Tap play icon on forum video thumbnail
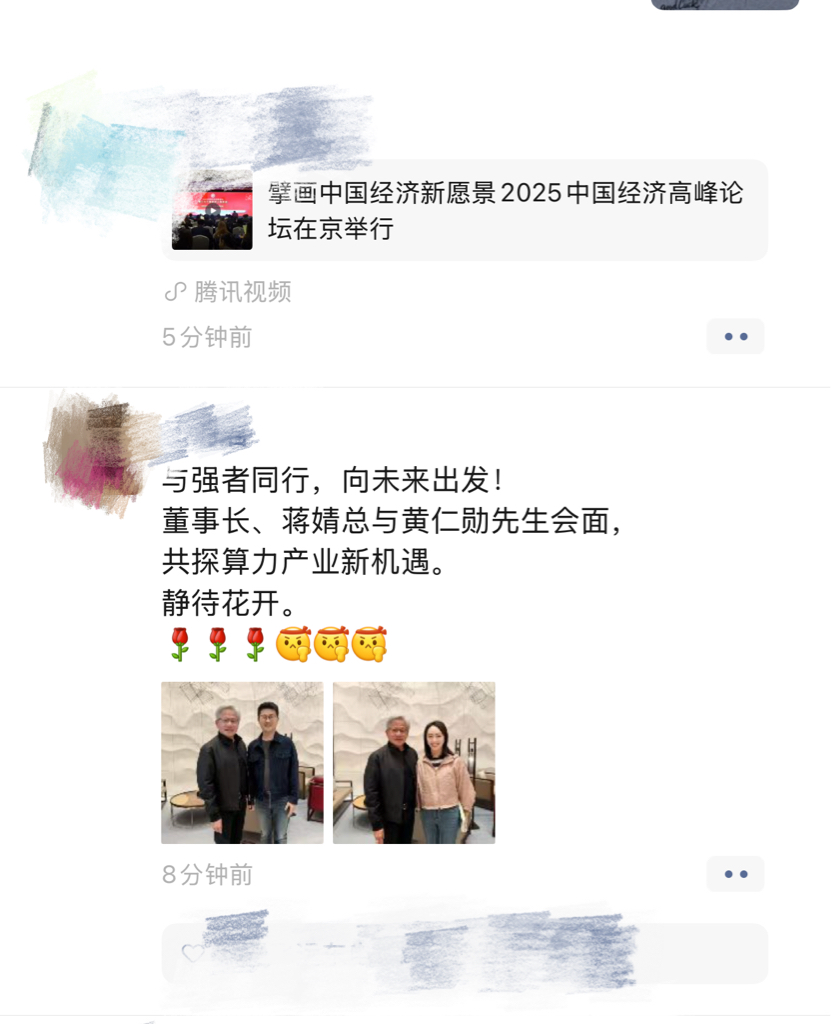The height and width of the screenshot is (1024, 831). click(x=212, y=210)
